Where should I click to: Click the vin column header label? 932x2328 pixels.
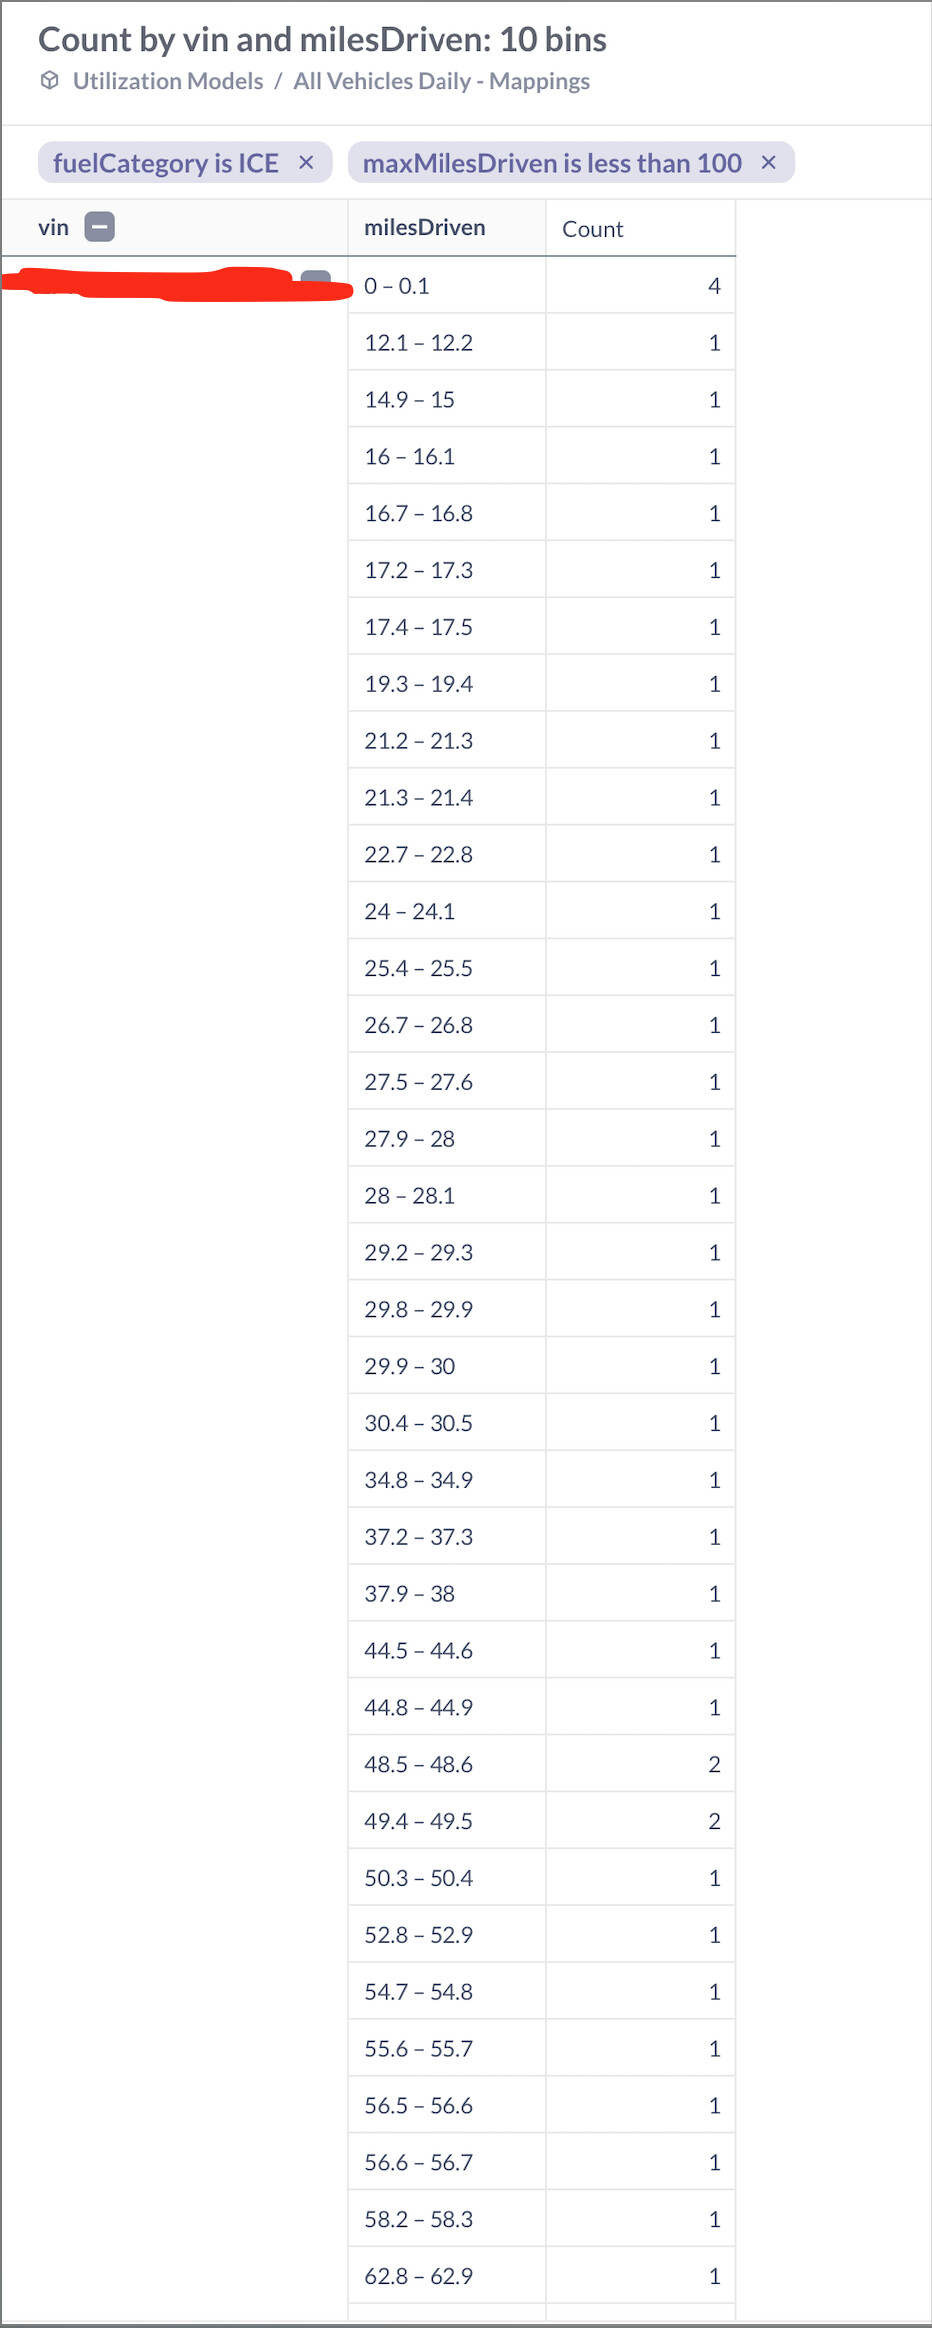[53, 228]
